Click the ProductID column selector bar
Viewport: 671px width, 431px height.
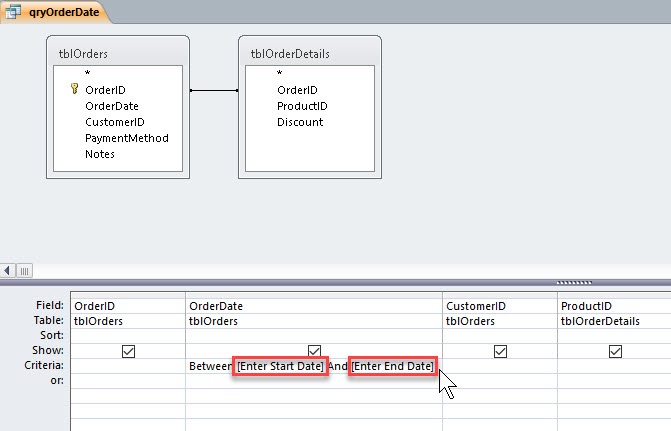tap(615, 295)
